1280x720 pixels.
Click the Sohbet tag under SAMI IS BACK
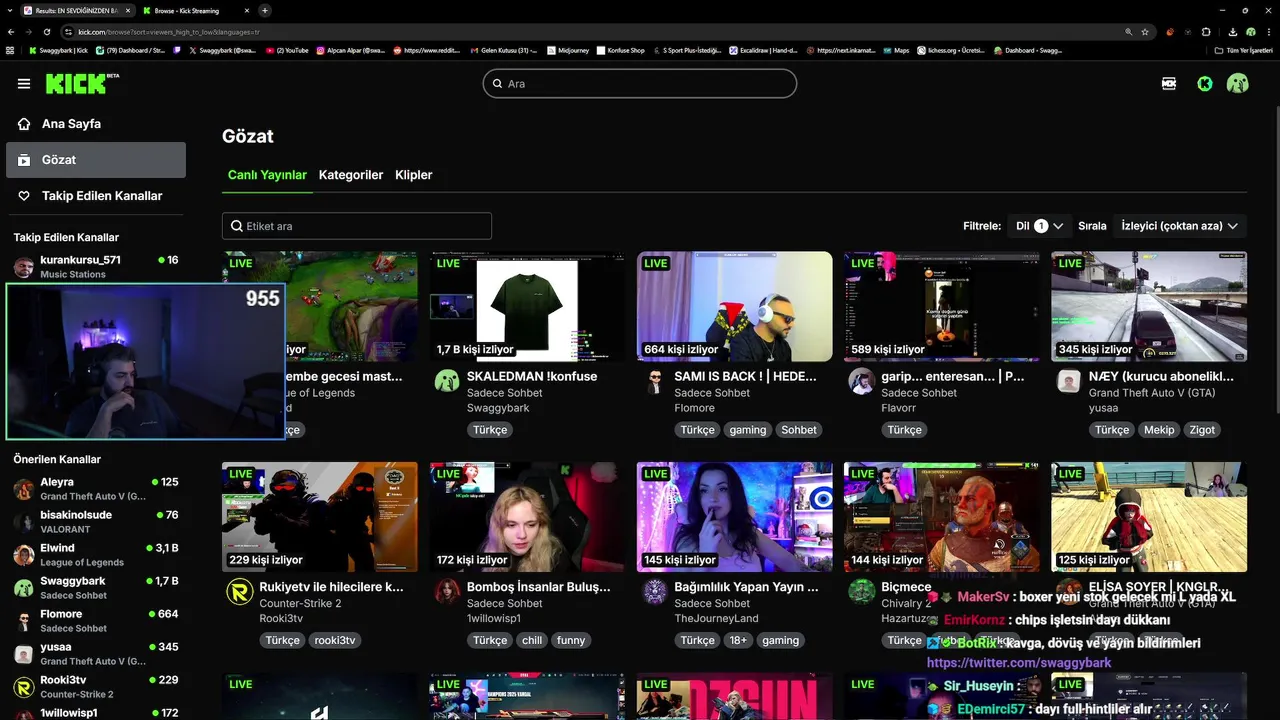[799, 430]
